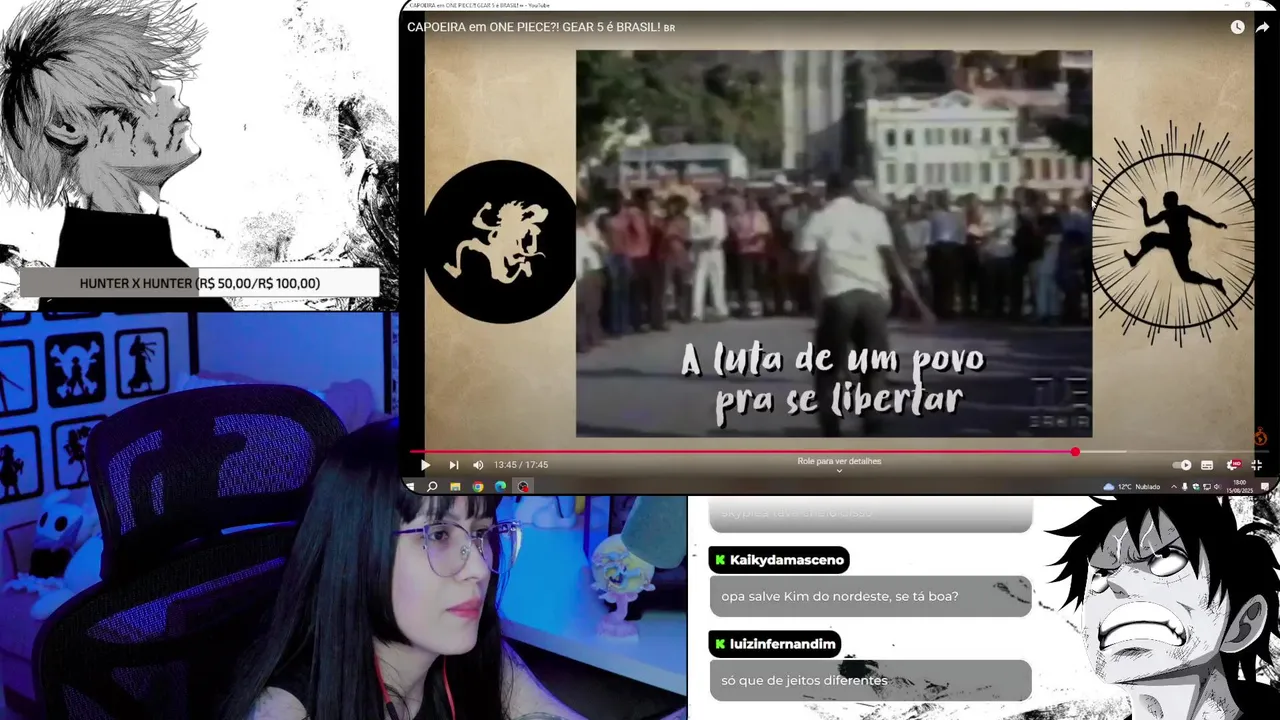The image size is (1280, 720).
Task: Click the taskbar clock showing 18:00
Action: (x=1240, y=487)
